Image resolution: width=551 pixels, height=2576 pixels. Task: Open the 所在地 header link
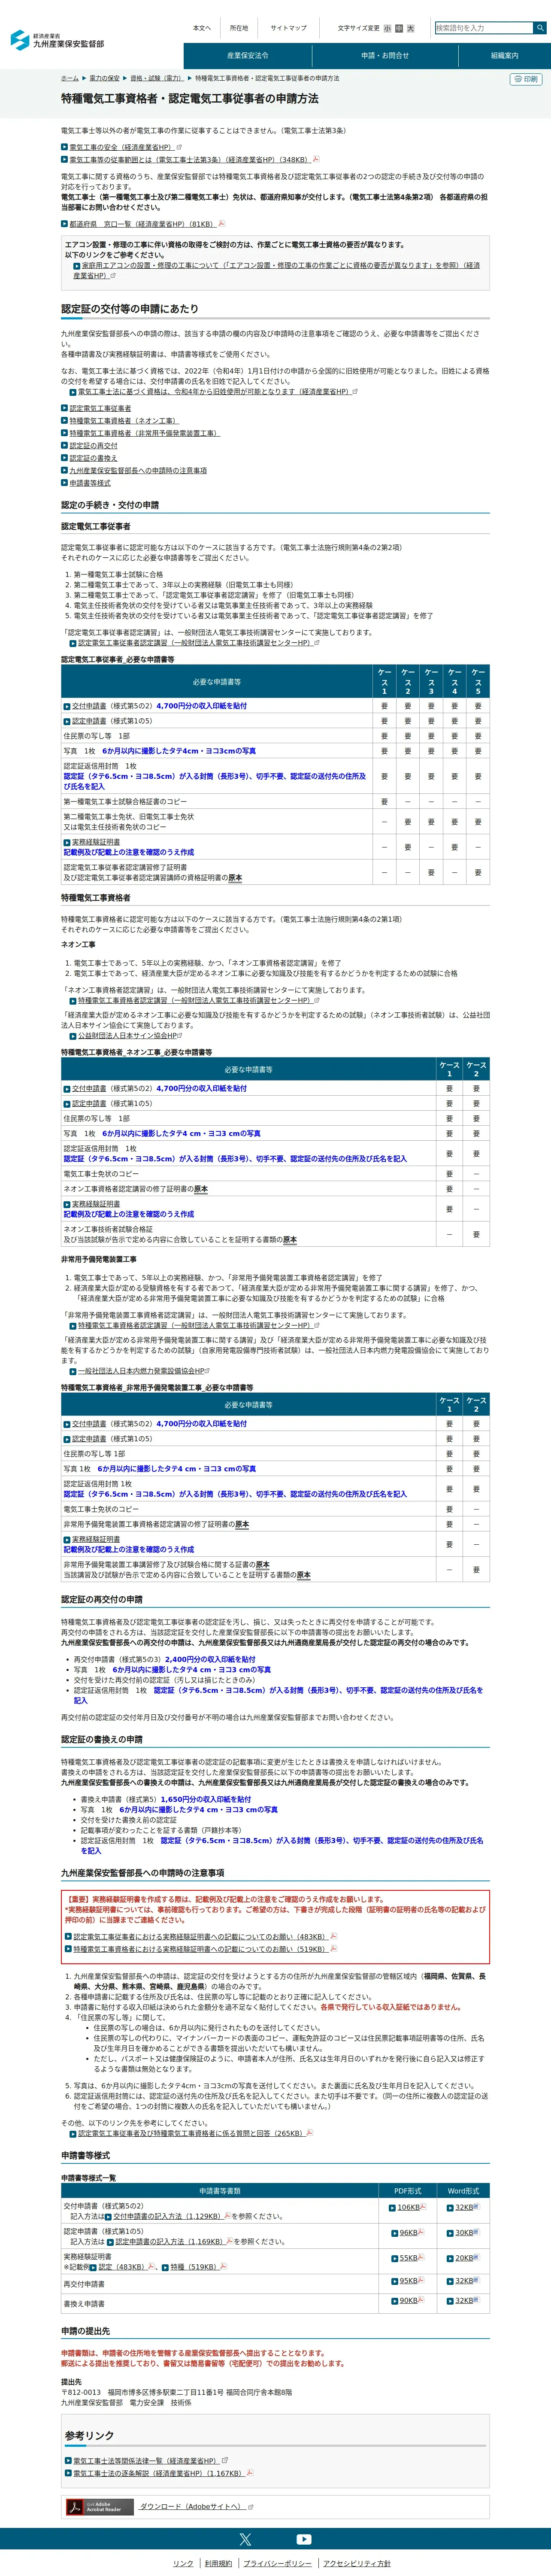tap(239, 28)
